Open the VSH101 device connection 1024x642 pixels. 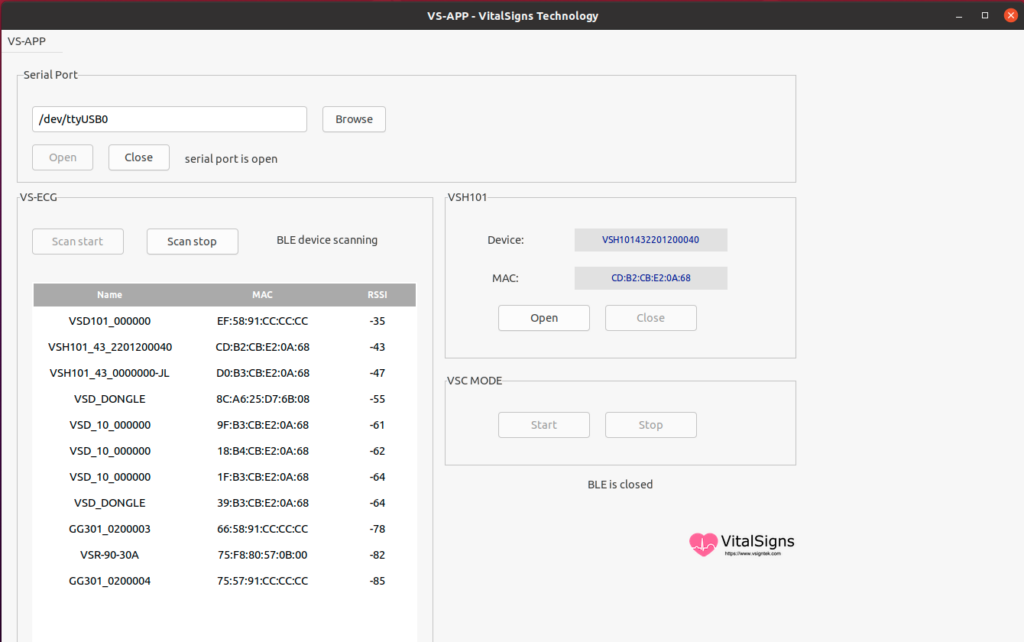tap(543, 317)
